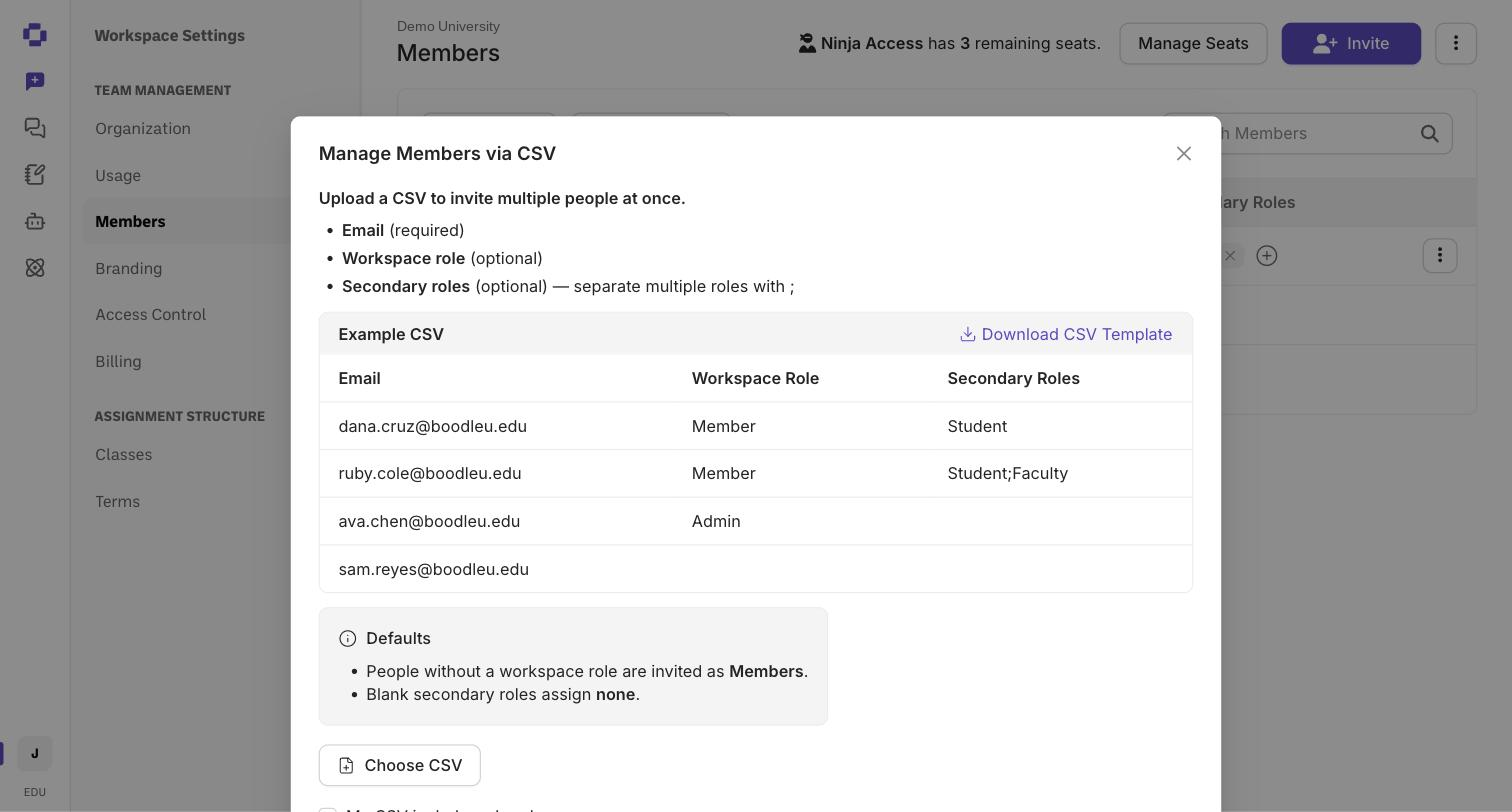Click the info icon beside Defaults

coord(348,638)
